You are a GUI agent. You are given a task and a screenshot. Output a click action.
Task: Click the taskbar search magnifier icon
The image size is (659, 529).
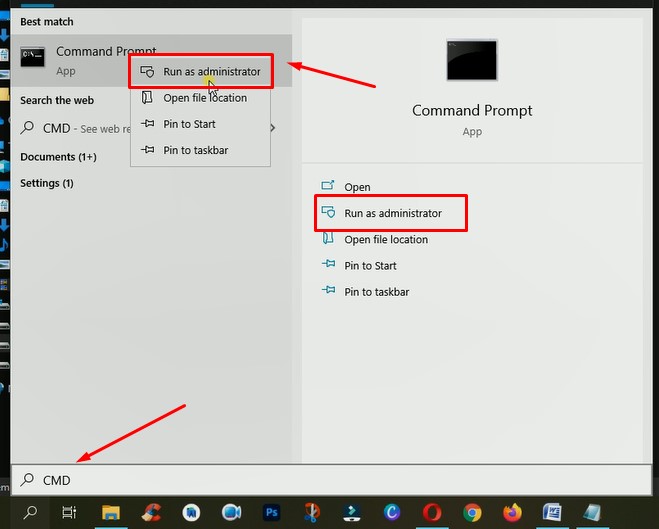pyautogui.click(x=30, y=512)
